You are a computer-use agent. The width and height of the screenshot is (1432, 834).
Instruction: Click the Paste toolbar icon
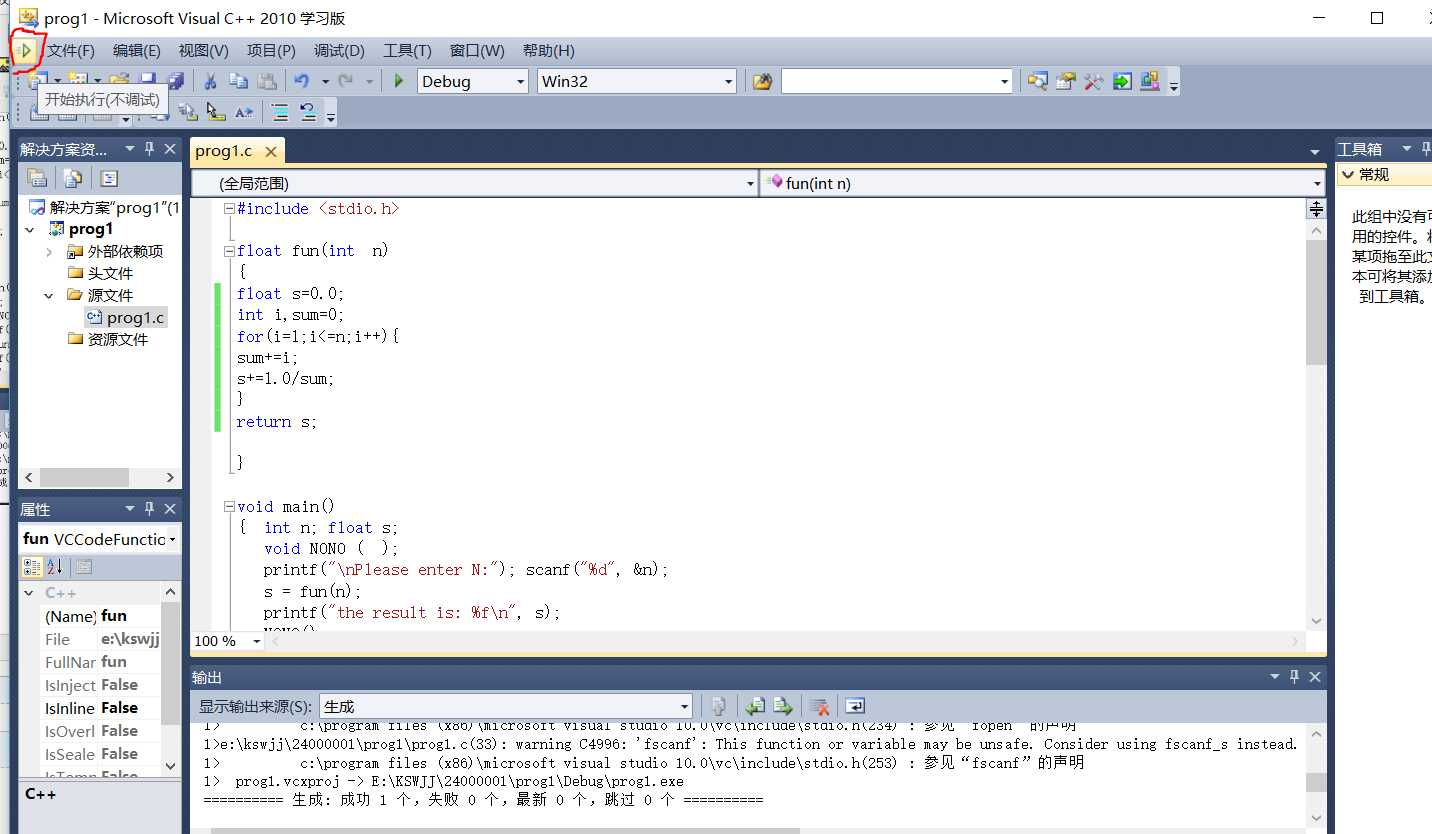click(267, 81)
